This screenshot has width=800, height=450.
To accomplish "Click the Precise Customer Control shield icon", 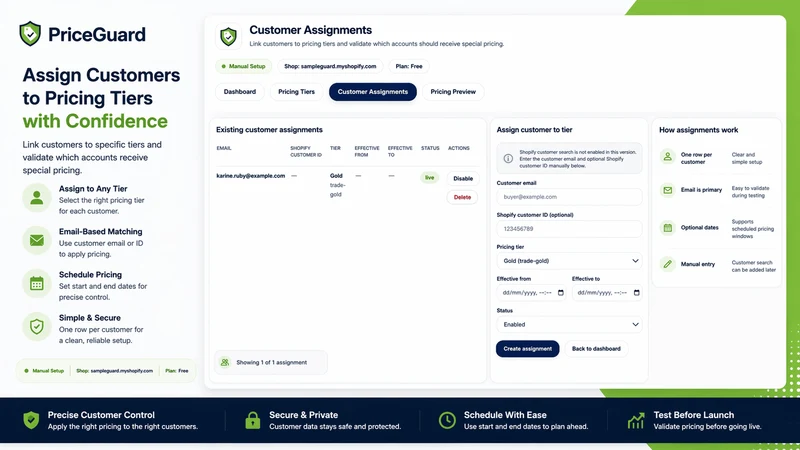I will (x=31, y=420).
